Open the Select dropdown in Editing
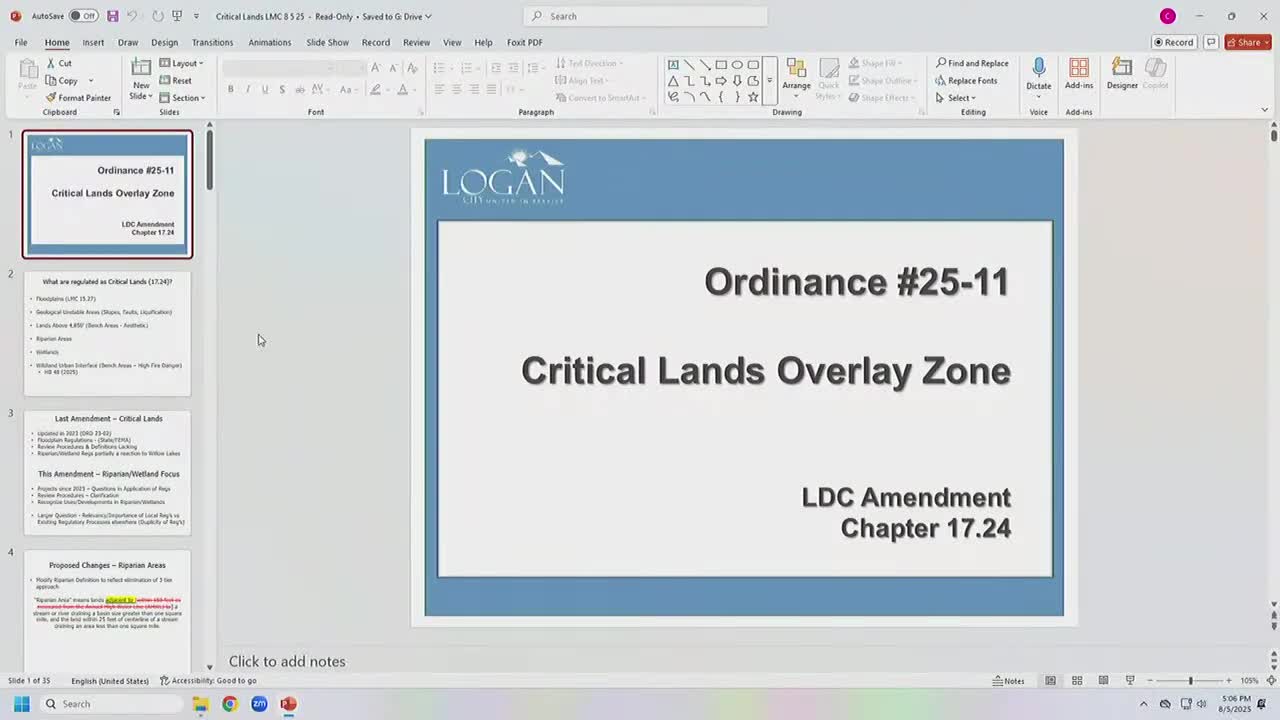The height and width of the screenshot is (720, 1280). (955, 98)
